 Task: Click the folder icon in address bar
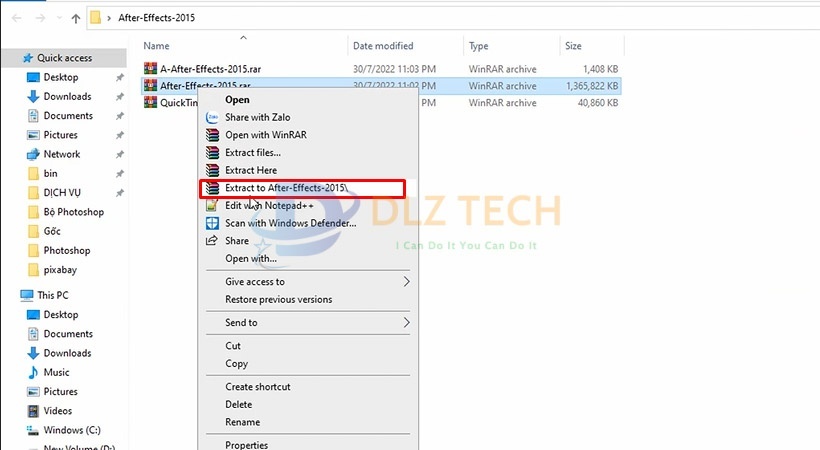tap(95, 17)
